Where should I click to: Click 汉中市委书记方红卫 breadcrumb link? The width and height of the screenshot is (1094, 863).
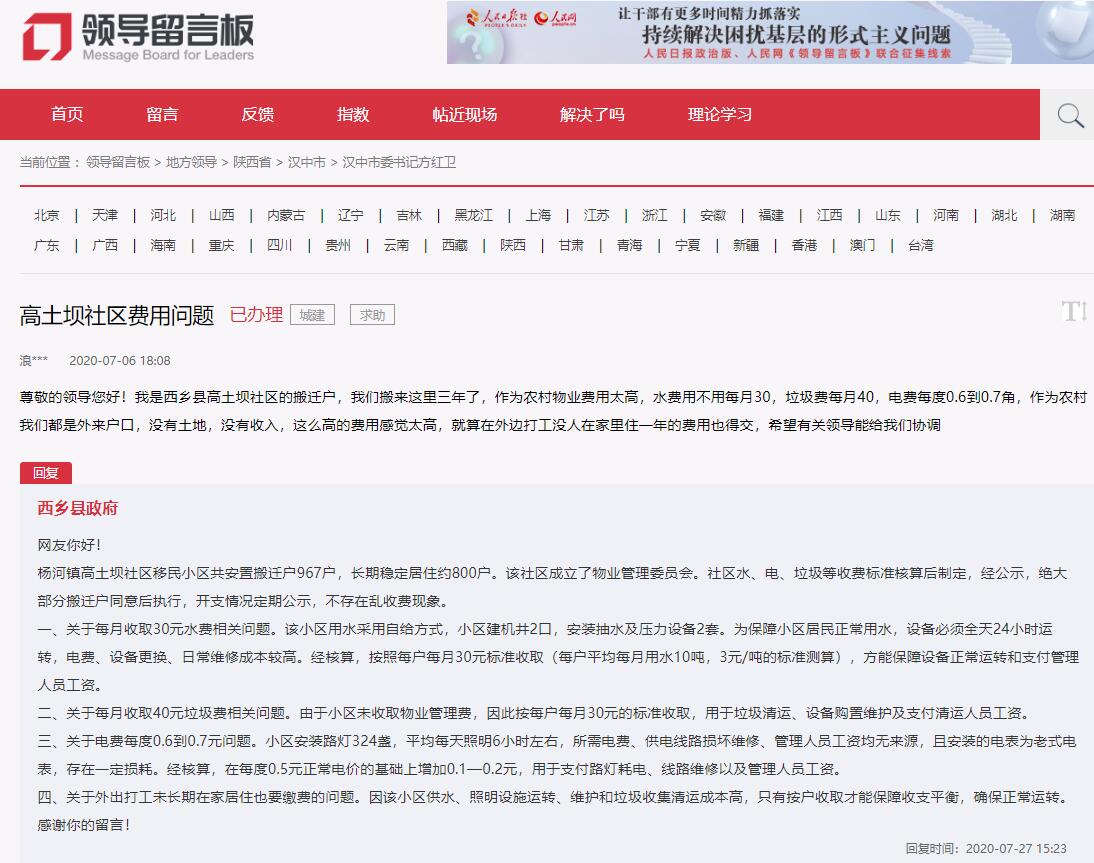click(x=399, y=162)
